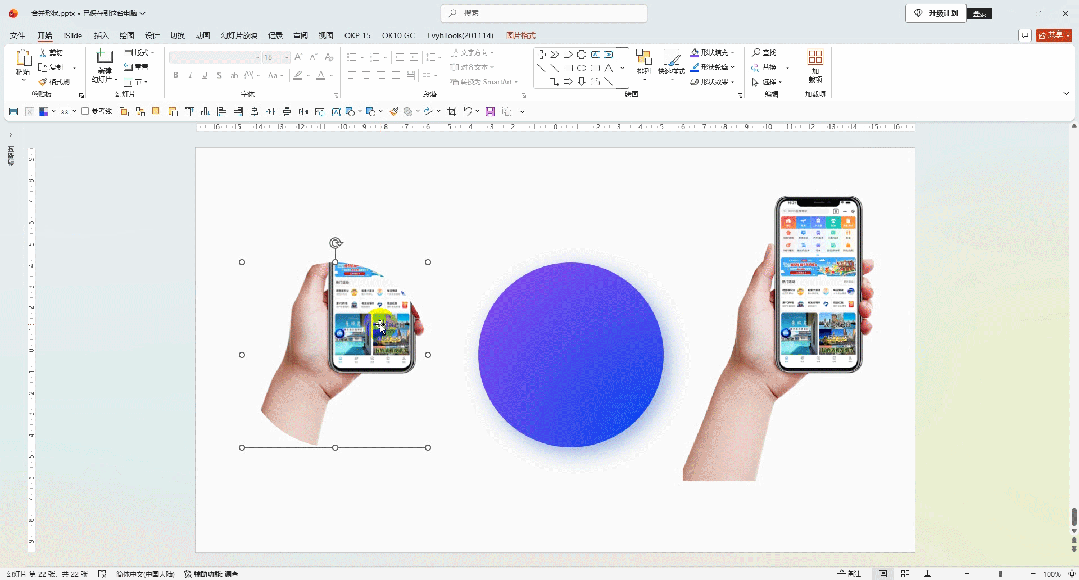
Task: Click the Quick Styles brush icon
Action: (x=672, y=62)
